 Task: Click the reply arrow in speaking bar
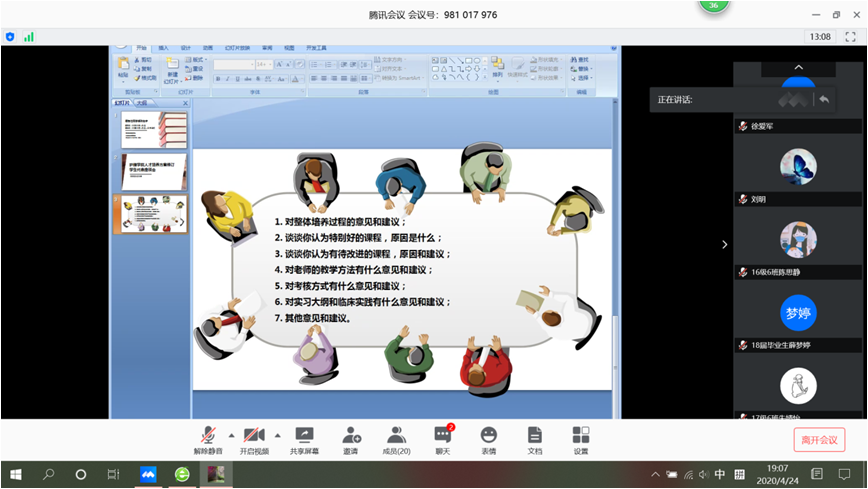pos(824,99)
